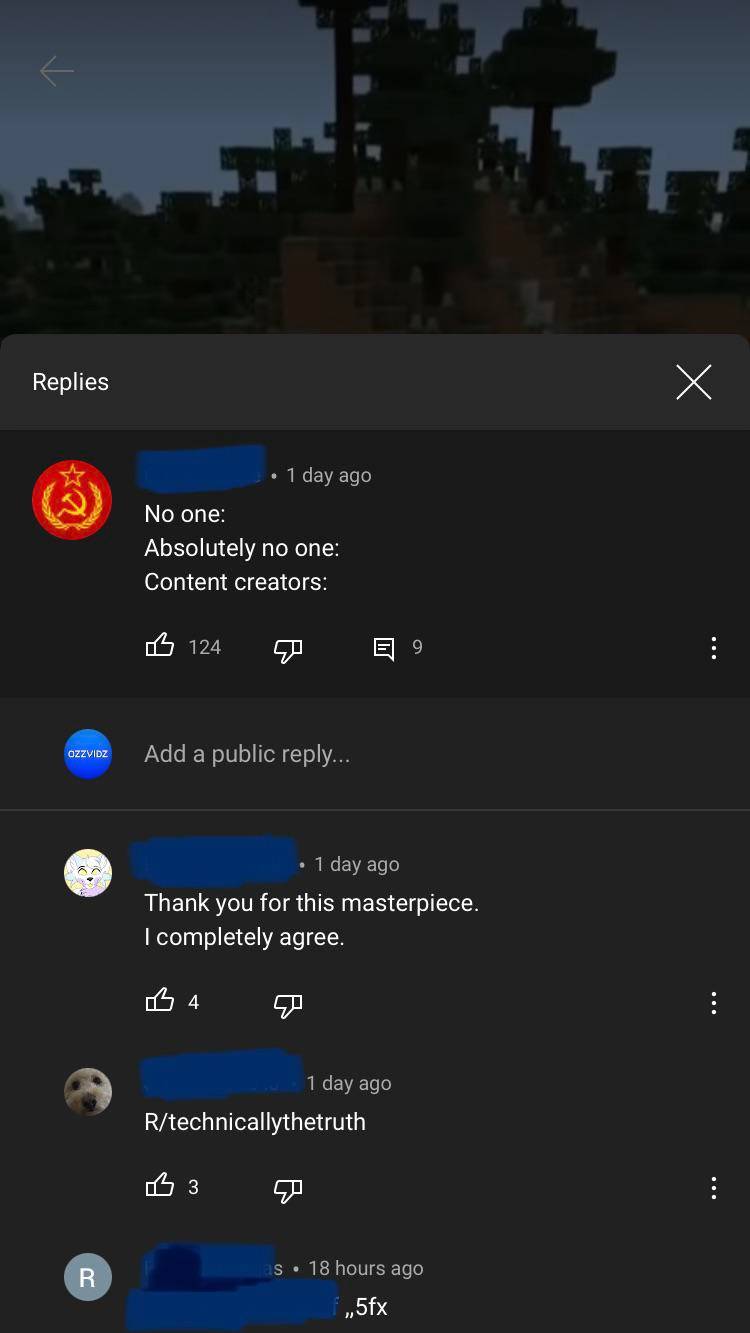Close the Replies panel
Screen dimensions: 750x1333
point(693,382)
